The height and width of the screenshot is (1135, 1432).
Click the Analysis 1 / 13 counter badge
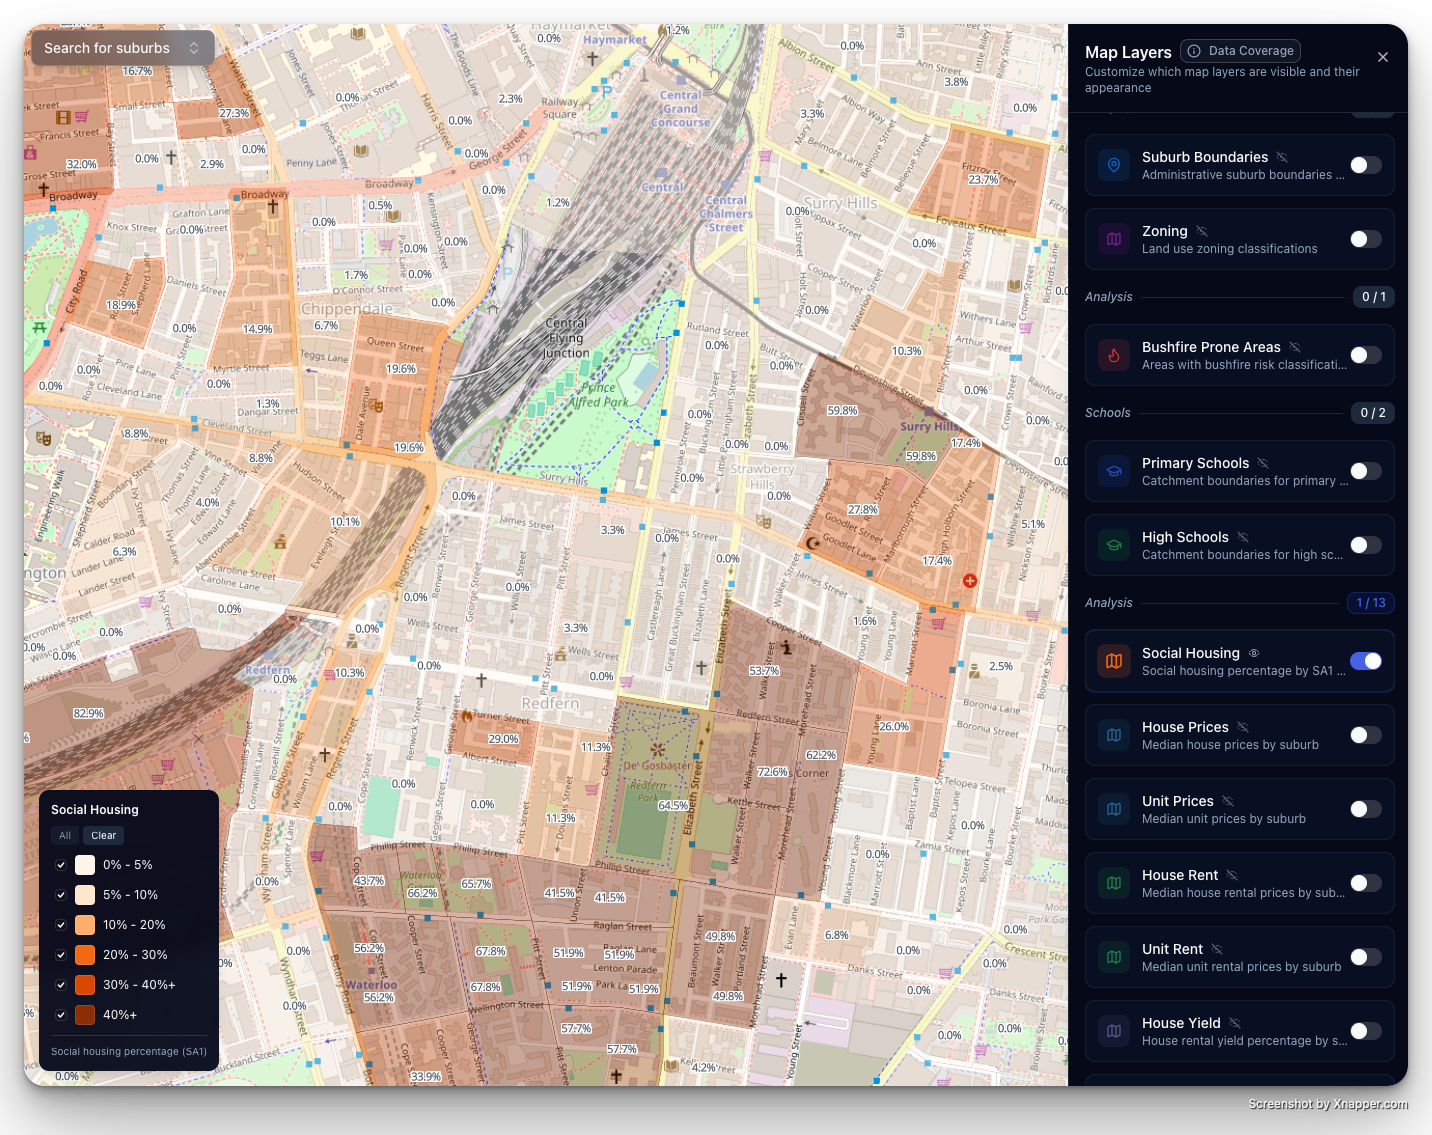1370,603
